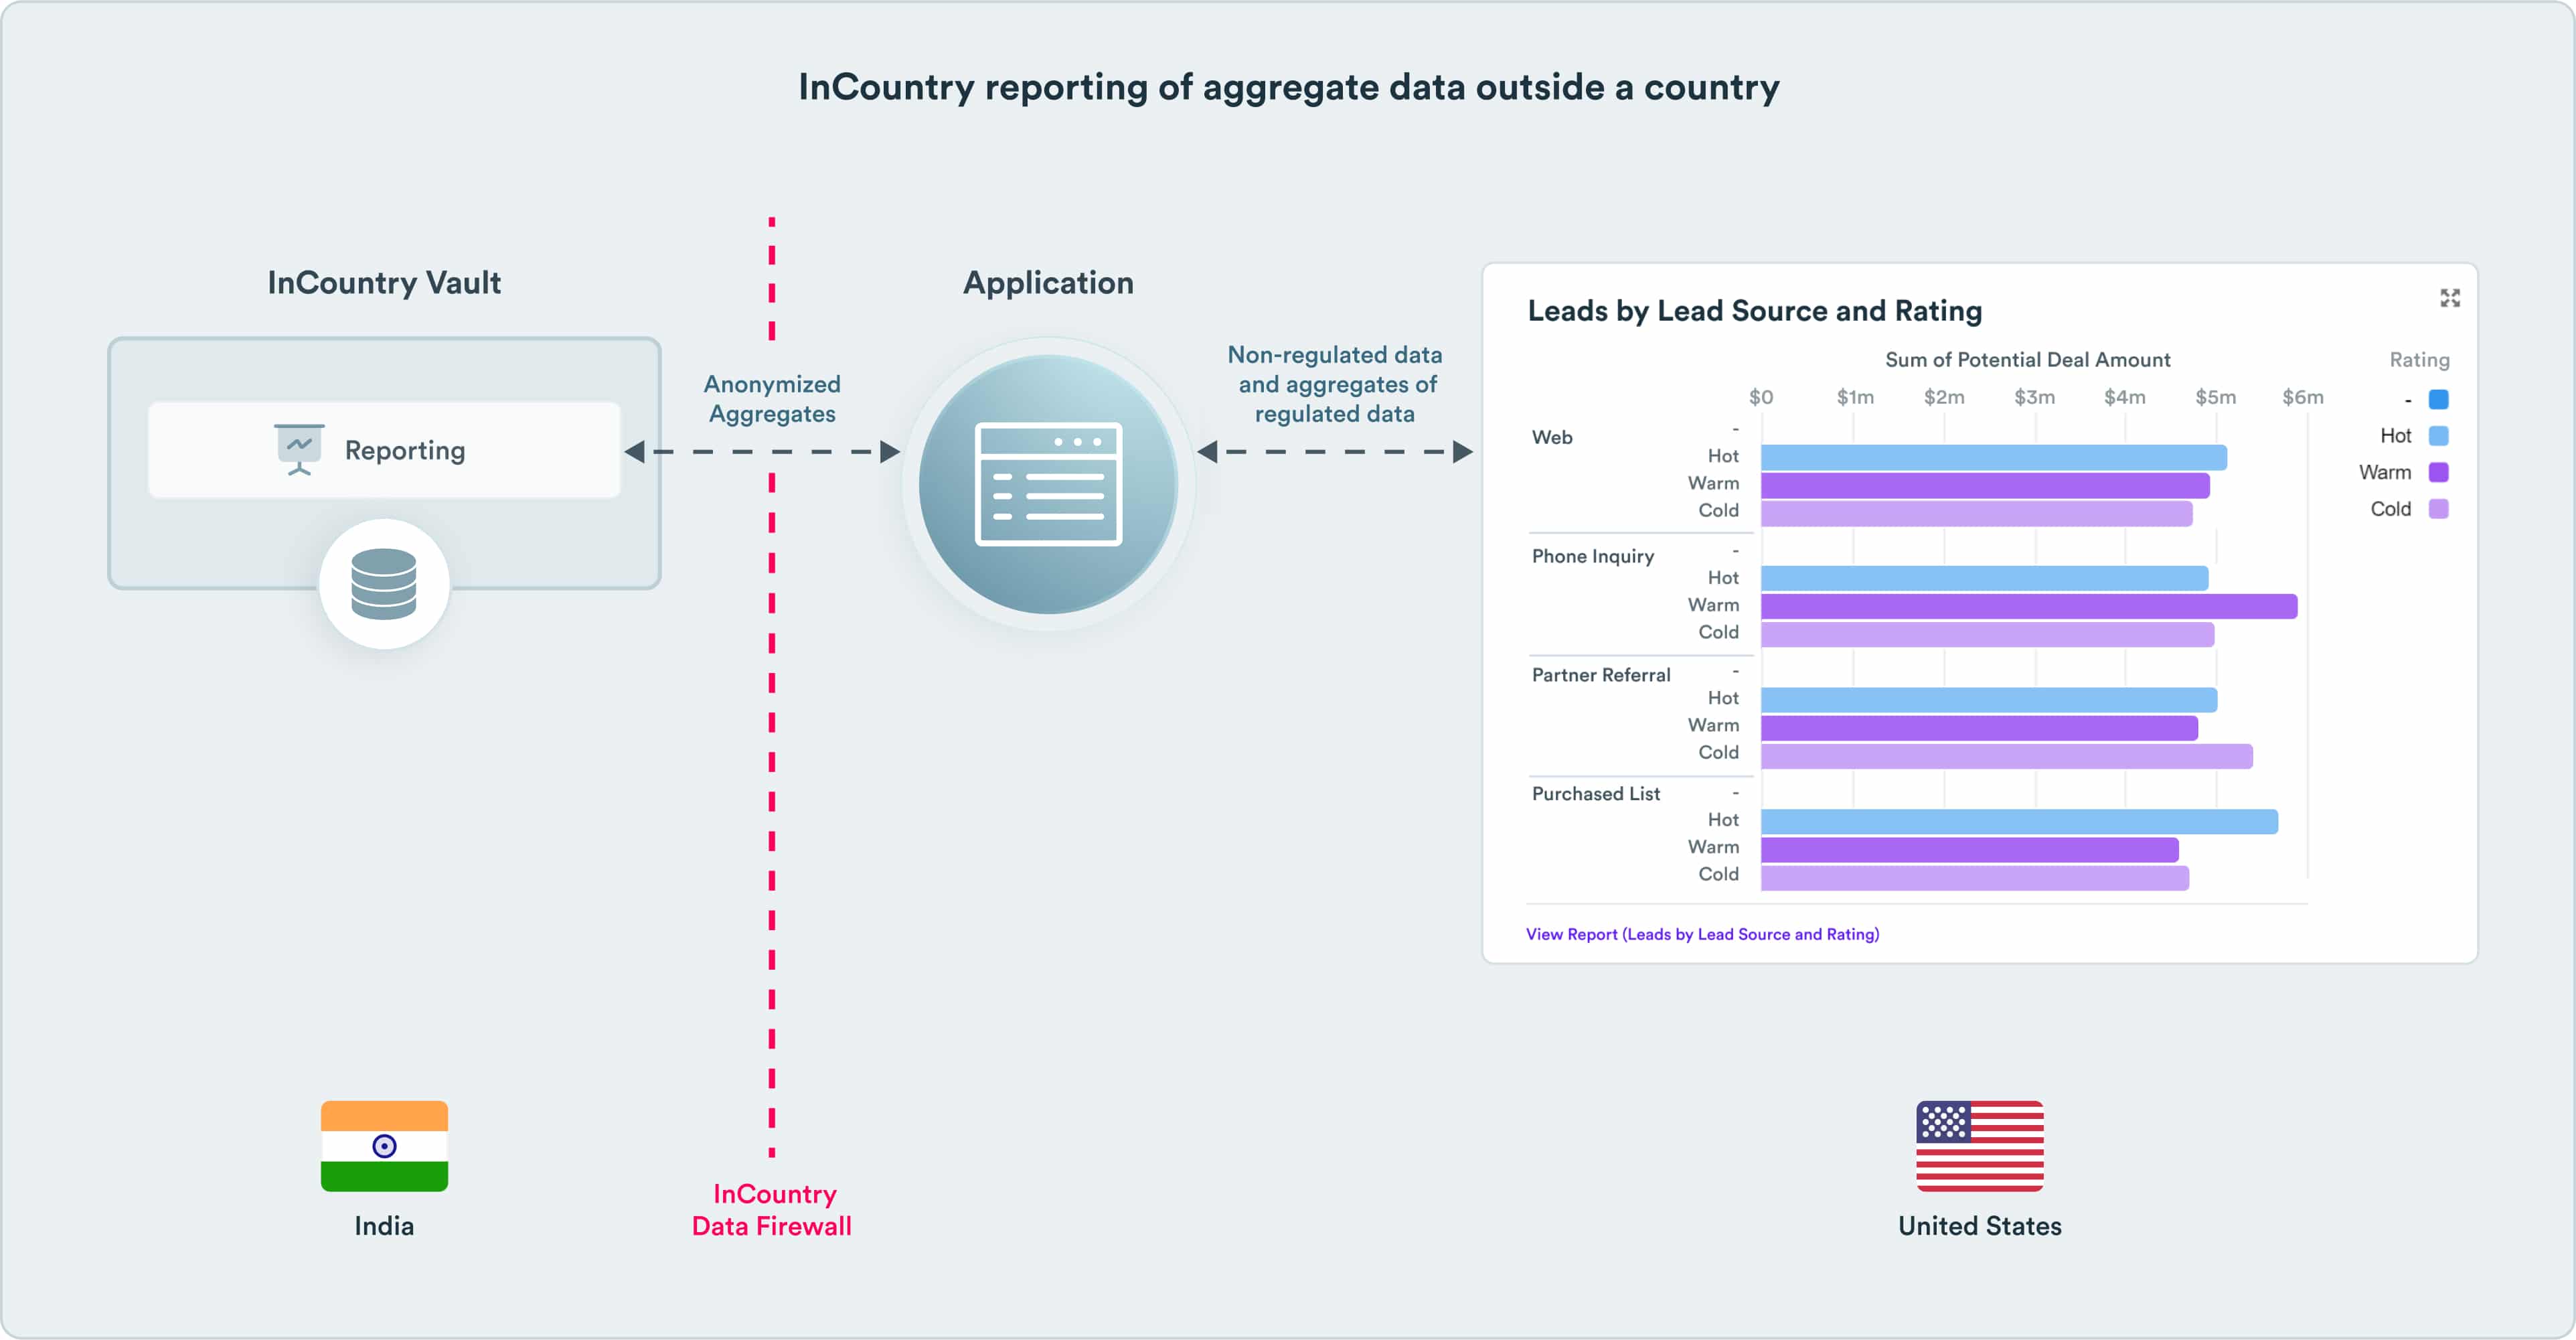Click the Phone Inquiry Hot bar
This screenshot has width=2576, height=1340.
point(1985,578)
